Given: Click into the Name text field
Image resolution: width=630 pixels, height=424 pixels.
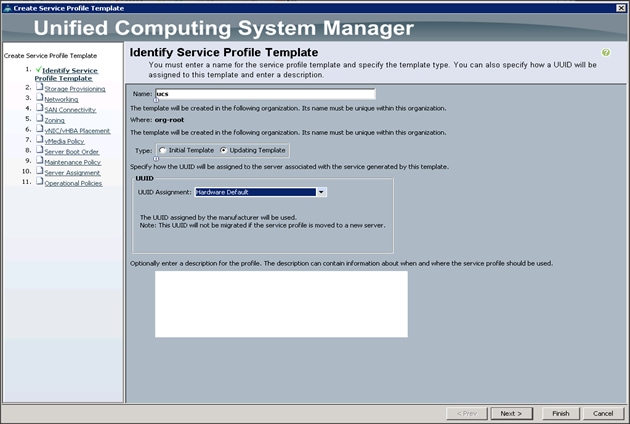Looking at the screenshot, I should 265,94.
